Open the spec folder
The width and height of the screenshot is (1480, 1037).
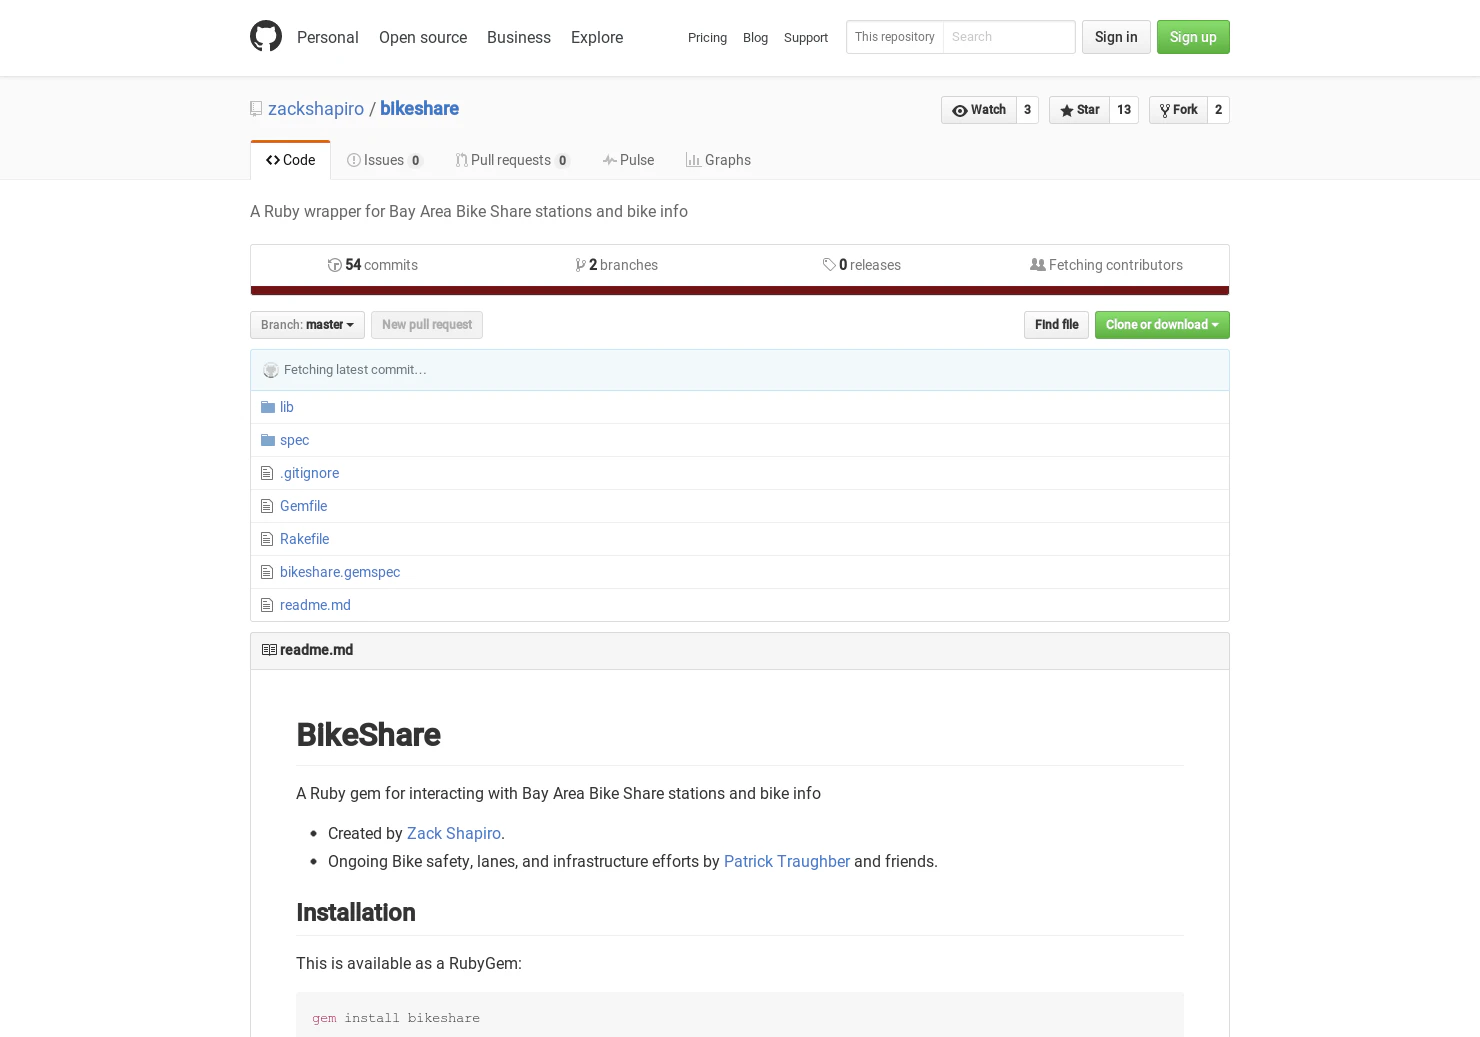294,440
